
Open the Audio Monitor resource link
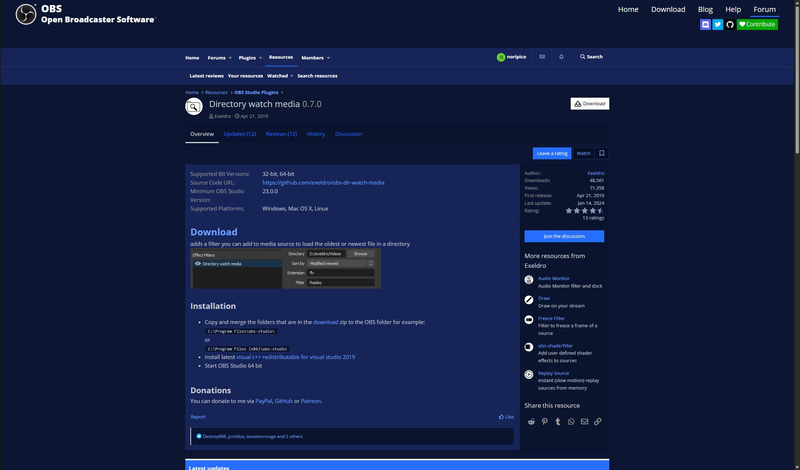554,279
